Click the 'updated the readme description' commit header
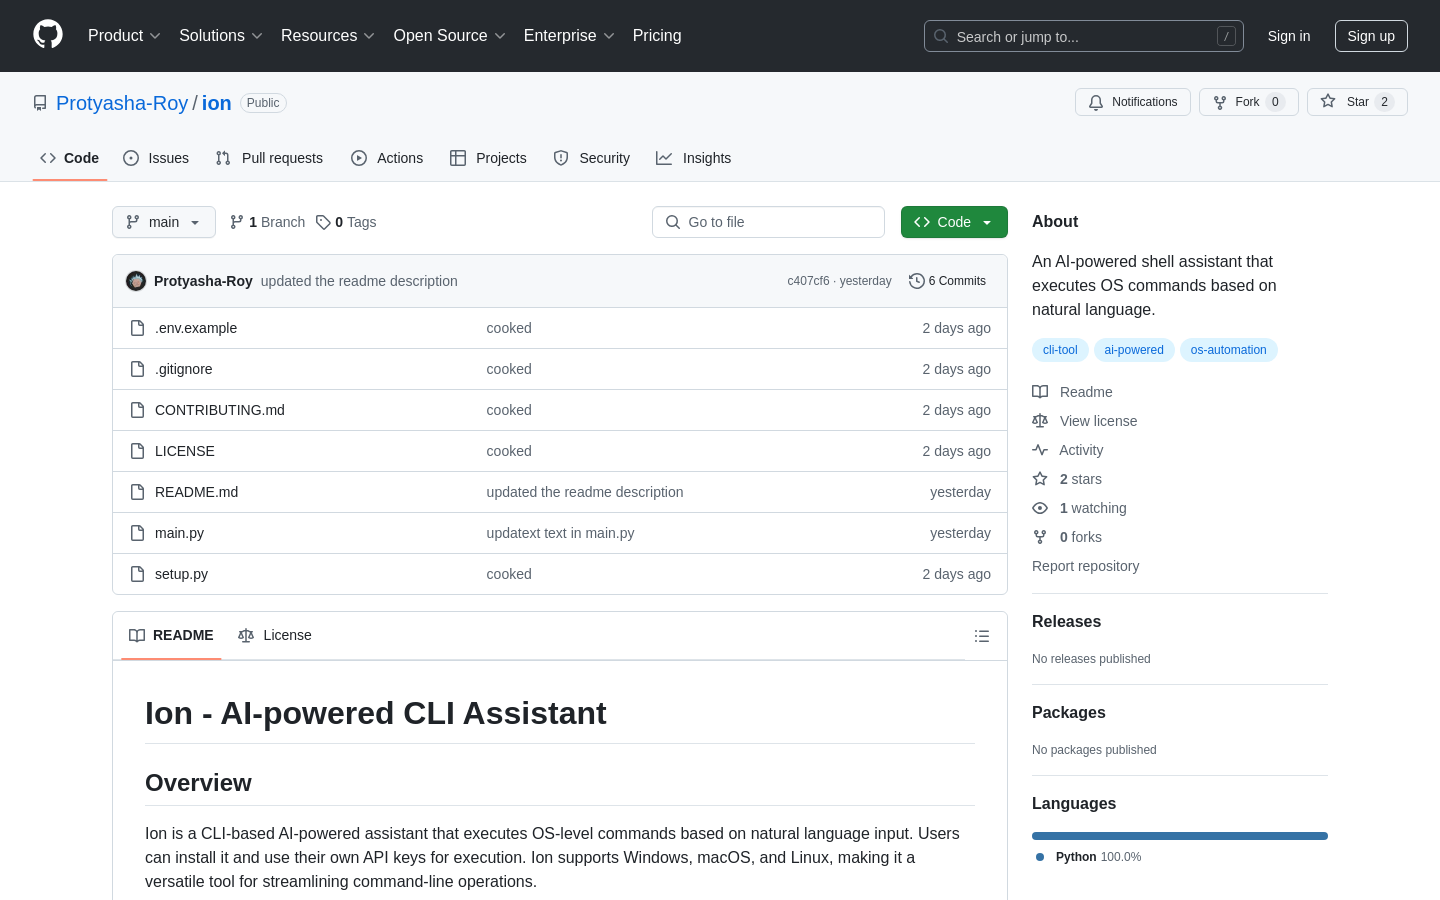 point(359,281)
